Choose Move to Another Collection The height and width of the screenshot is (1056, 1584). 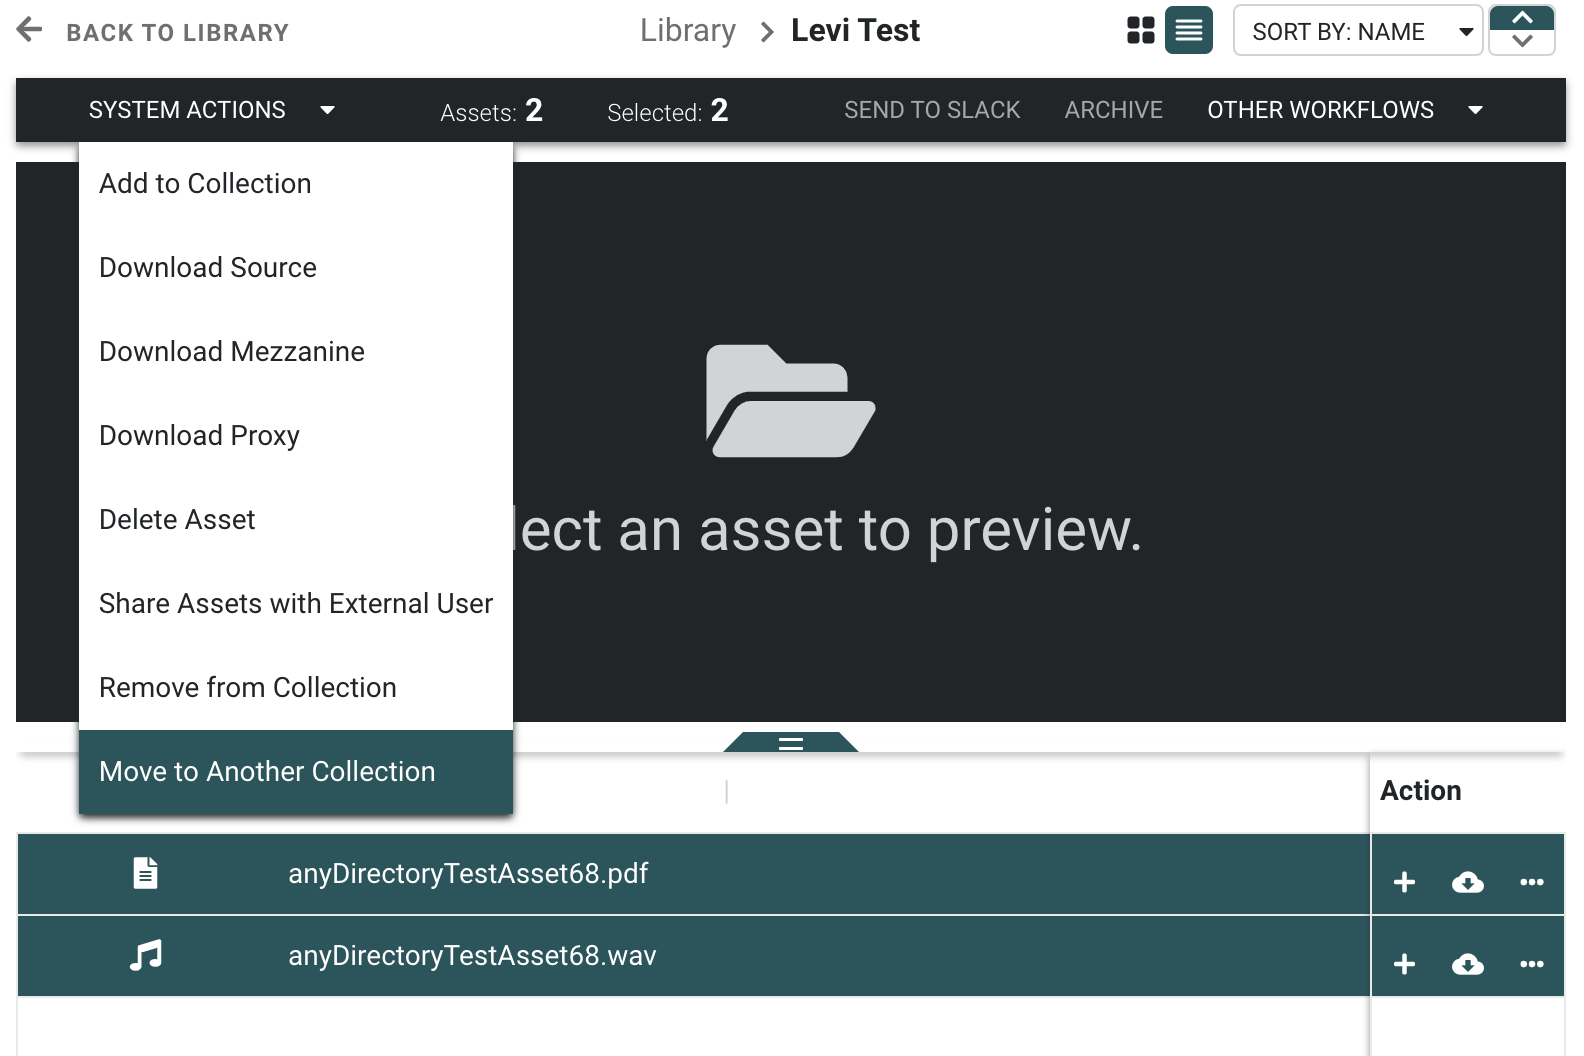click(x=267, y=772)
